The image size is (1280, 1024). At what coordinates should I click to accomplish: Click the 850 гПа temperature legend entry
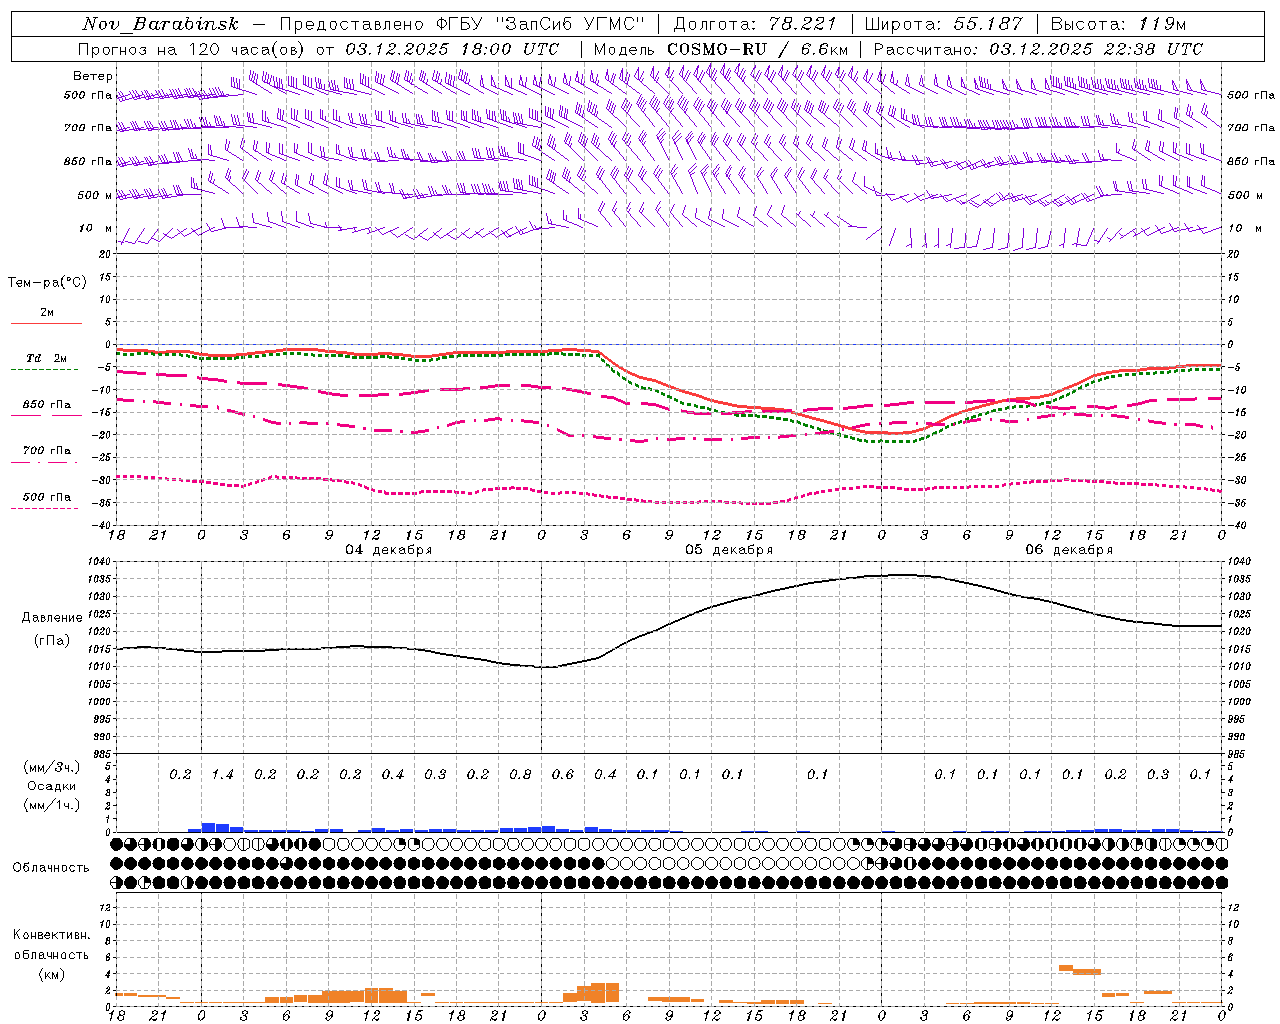click(47, 405)
